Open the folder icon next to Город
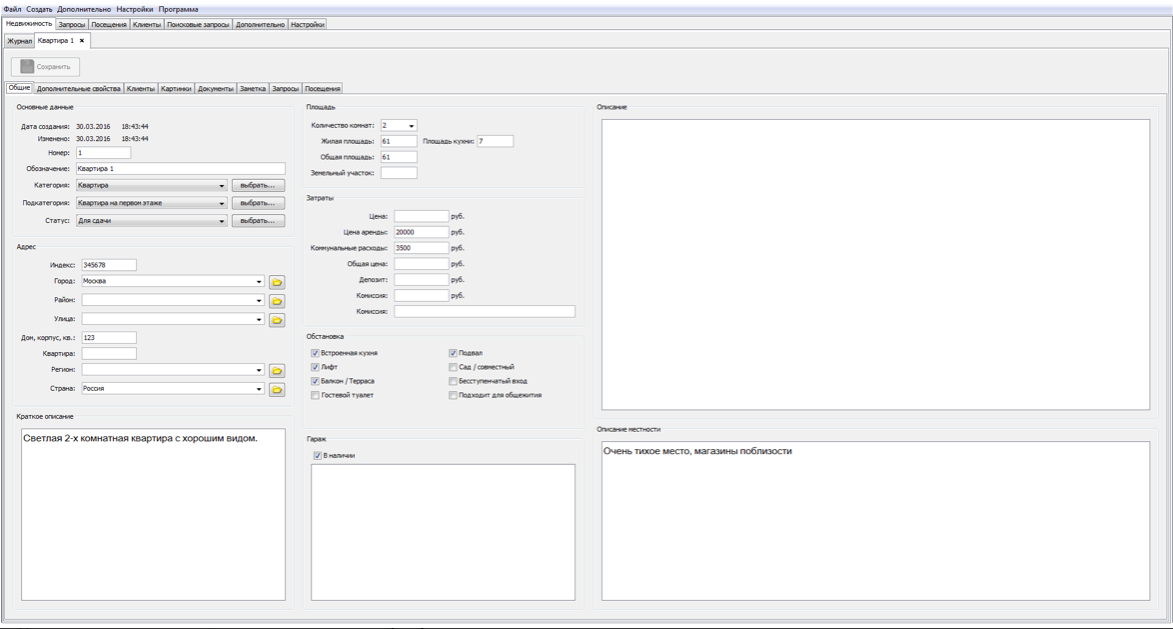 coord(277,282)
